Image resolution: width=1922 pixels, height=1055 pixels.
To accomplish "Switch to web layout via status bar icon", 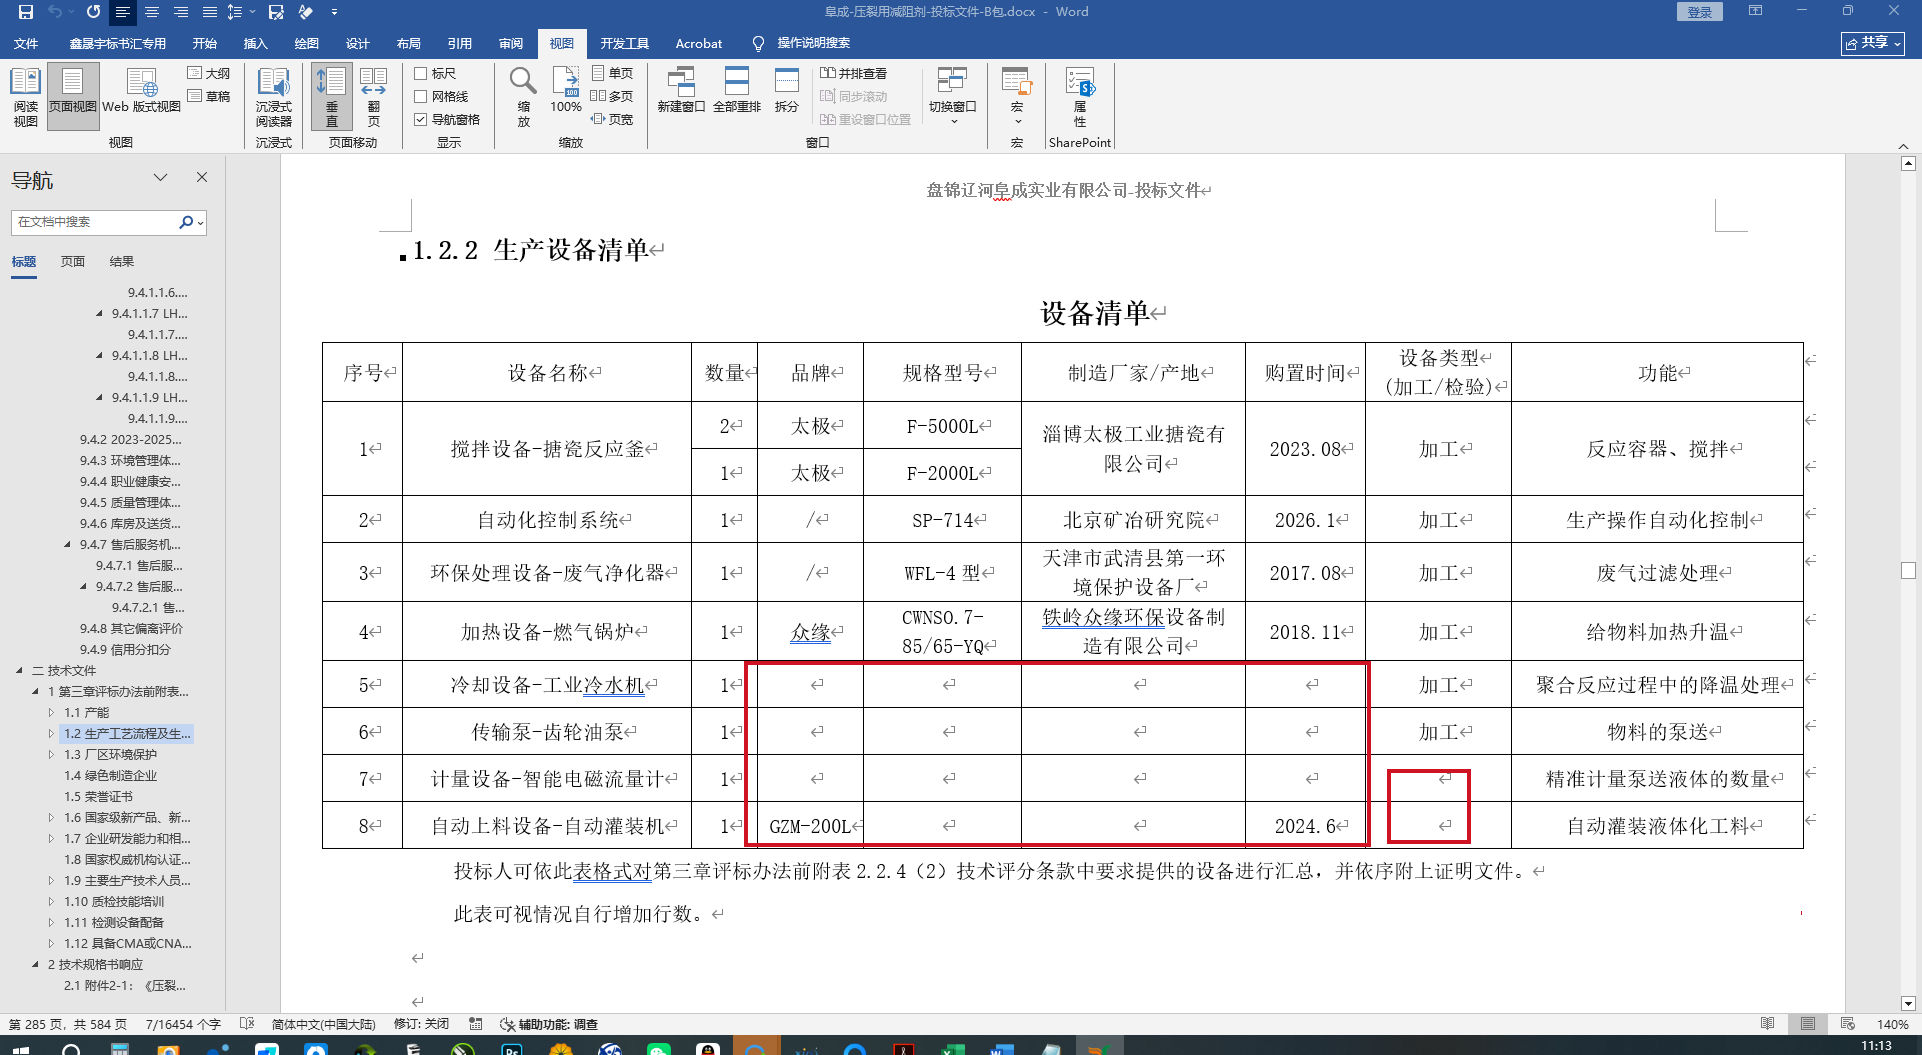I will [x=1848, y=1024].
